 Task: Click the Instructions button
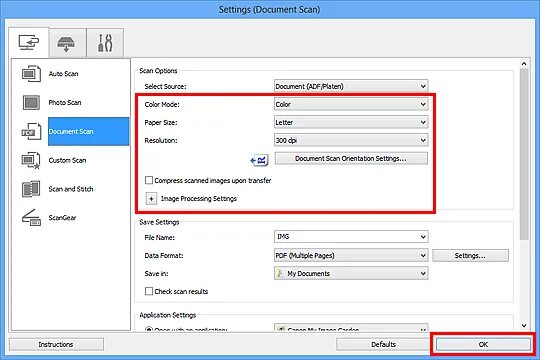coord(56,344)
